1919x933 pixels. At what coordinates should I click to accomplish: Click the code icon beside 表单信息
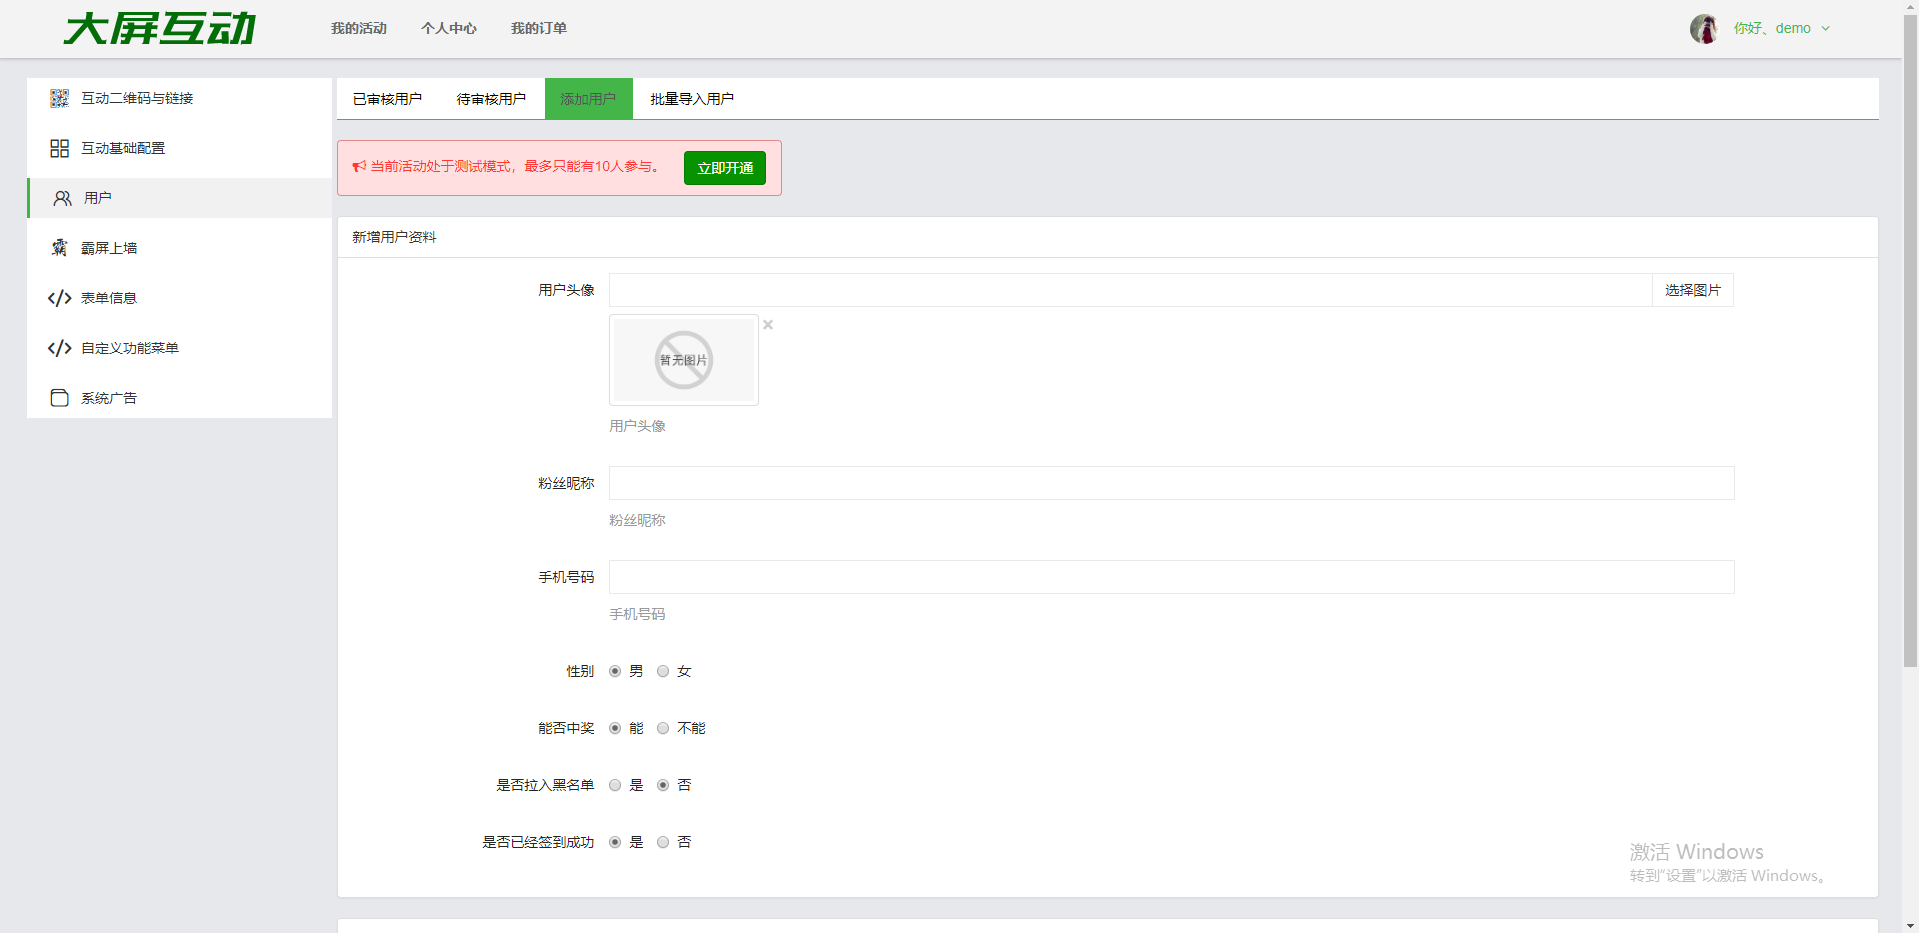[x=60, y=298]
